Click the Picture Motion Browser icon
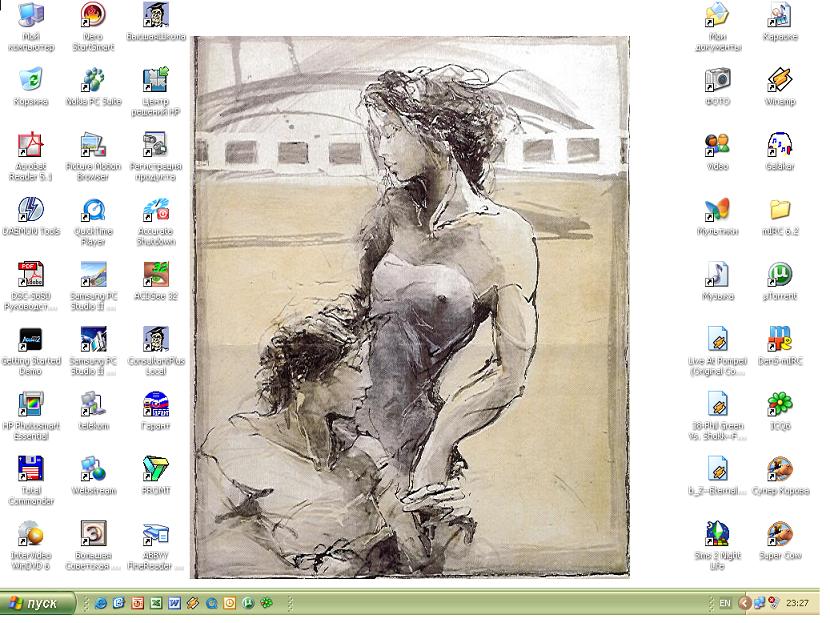Screen dimensions: 830x623 pyautogui.click(x=93, y=146)
